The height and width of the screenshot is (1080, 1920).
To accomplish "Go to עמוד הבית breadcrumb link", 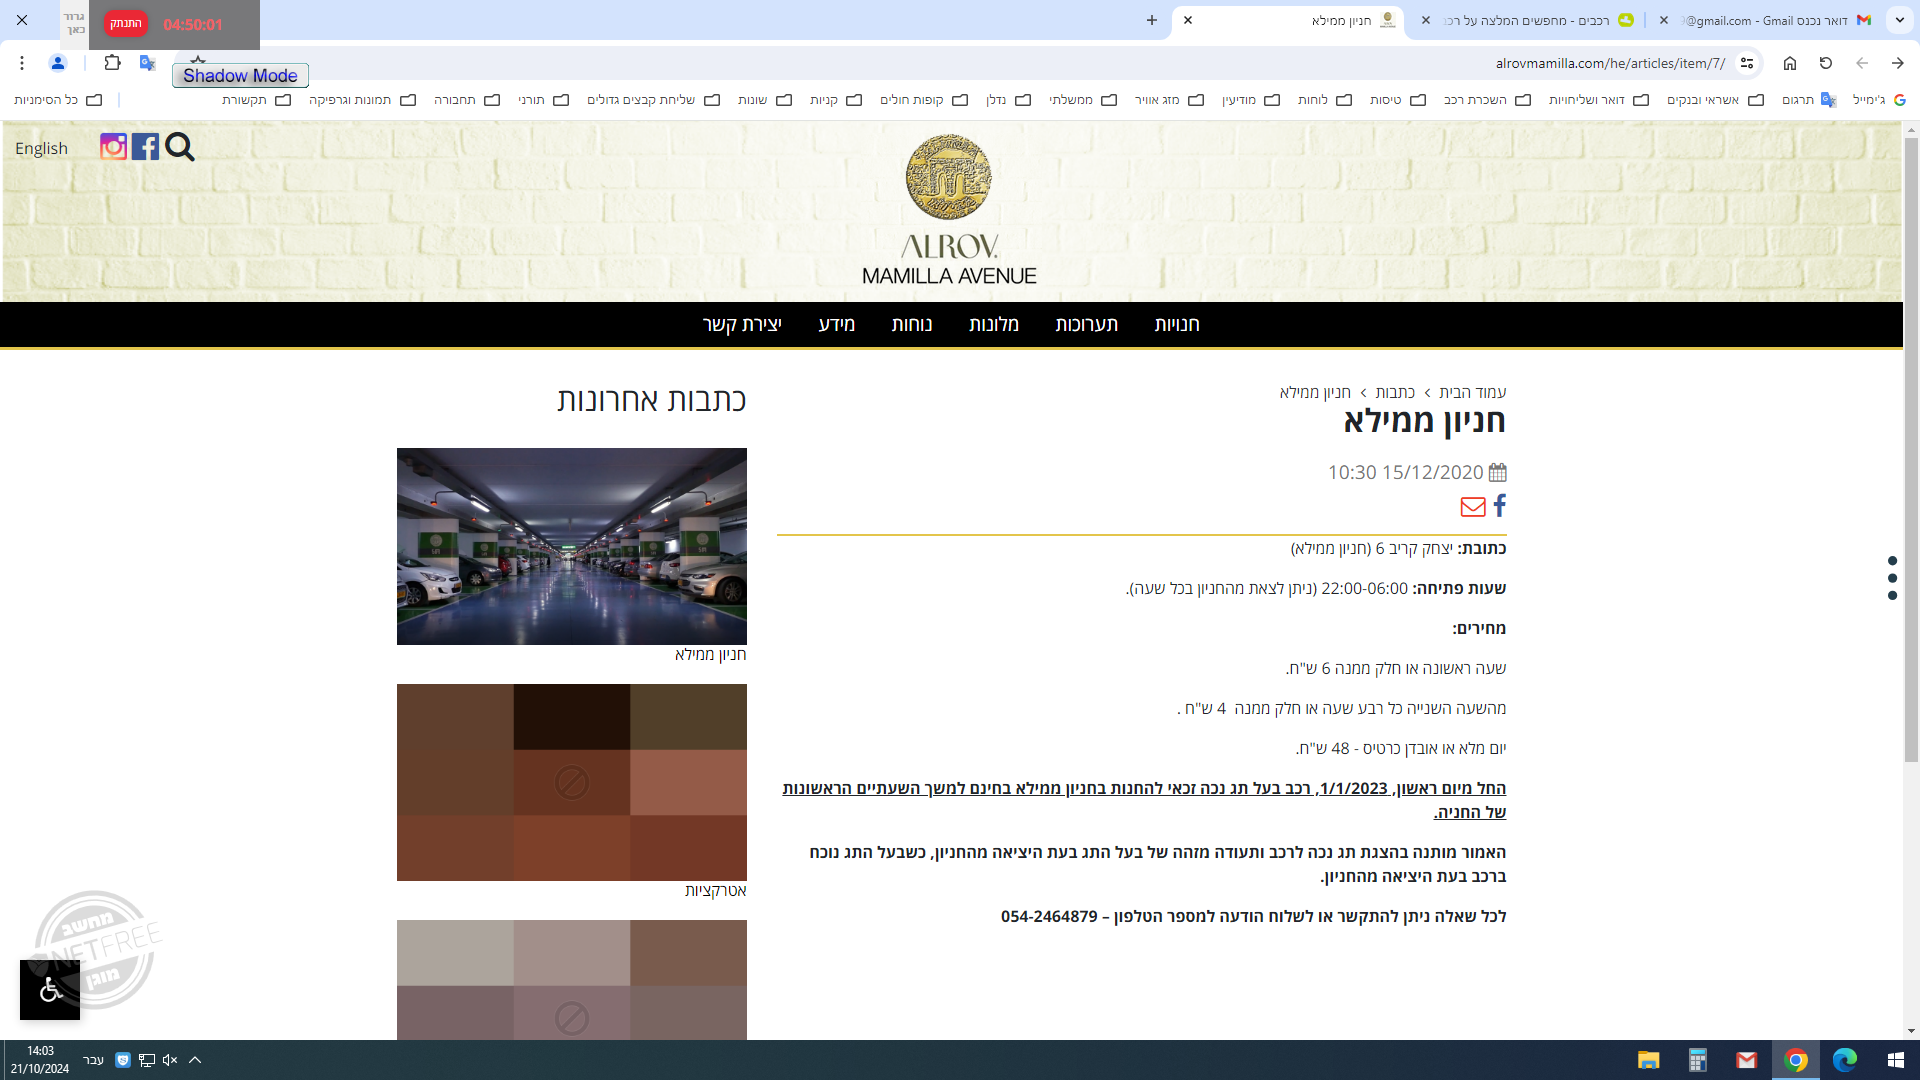I will [1472, 392].
